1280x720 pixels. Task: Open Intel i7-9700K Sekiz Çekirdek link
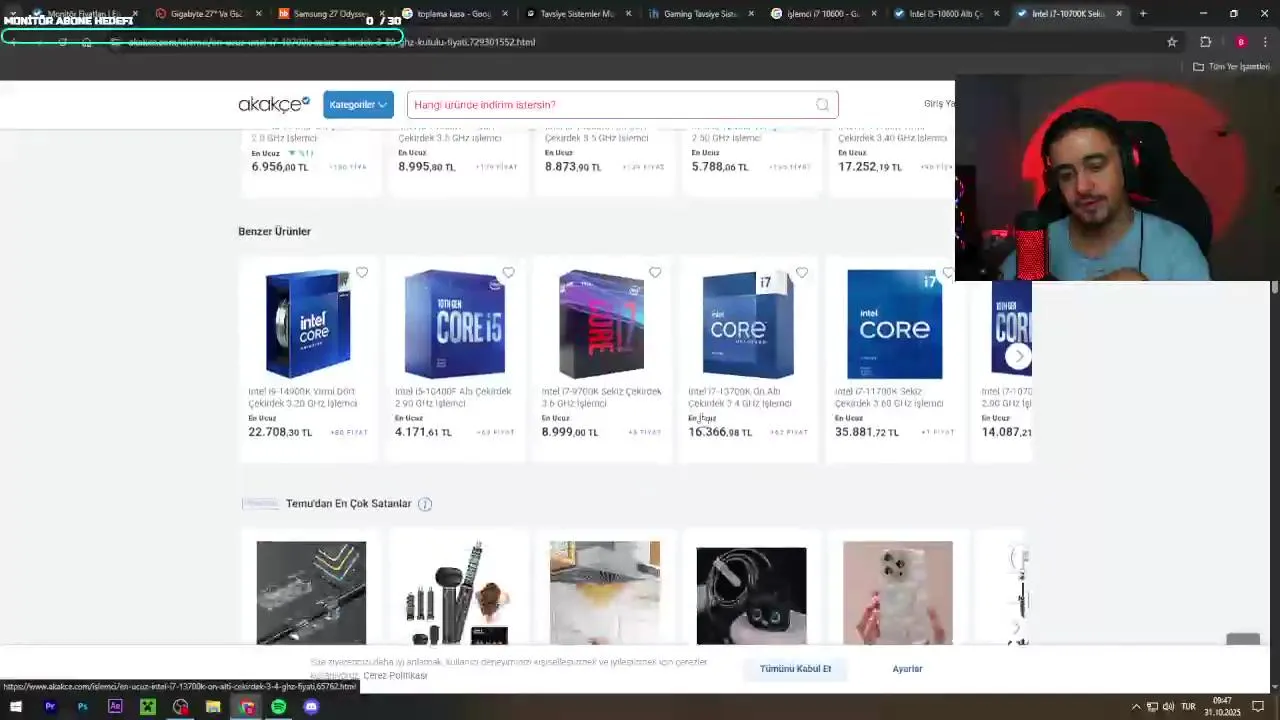(601, 397)
